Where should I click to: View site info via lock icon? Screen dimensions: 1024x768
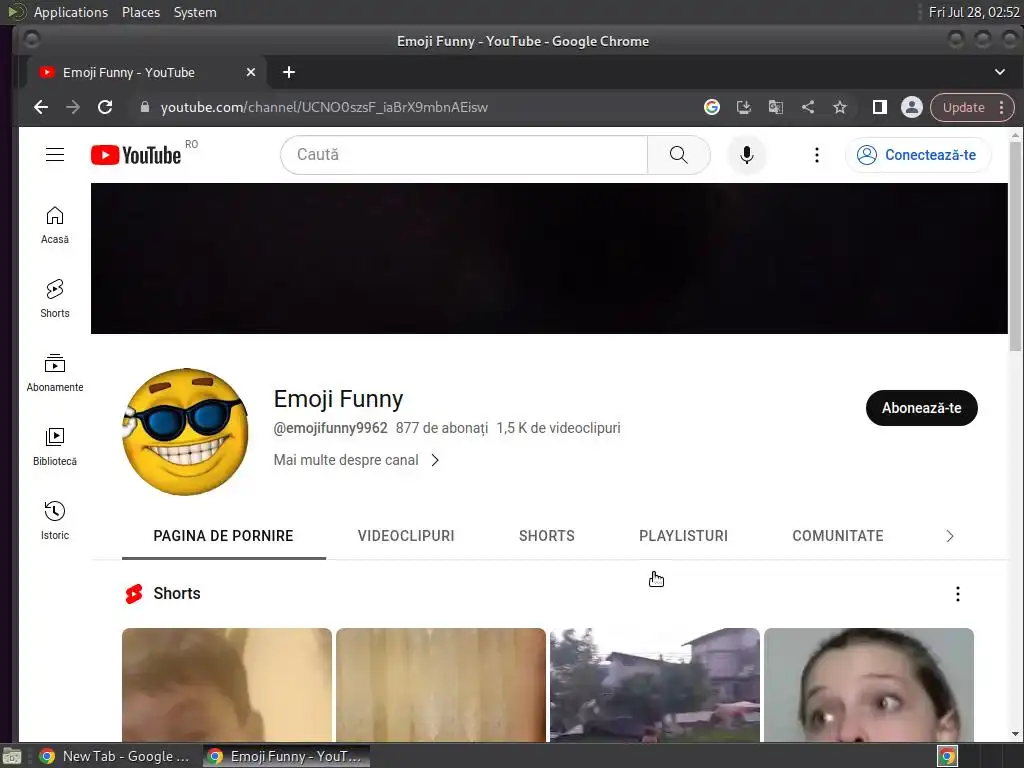pyautogui.click(x=145, y=107)
